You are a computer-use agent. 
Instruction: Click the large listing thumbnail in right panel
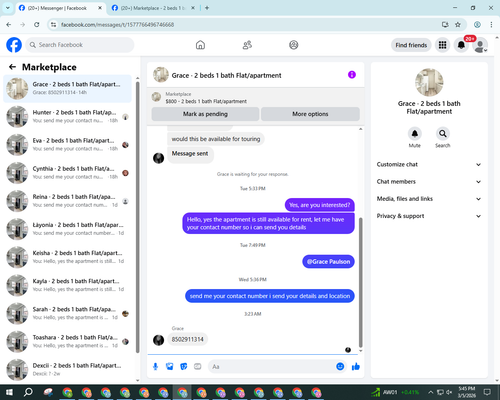[x=429, y=82]
